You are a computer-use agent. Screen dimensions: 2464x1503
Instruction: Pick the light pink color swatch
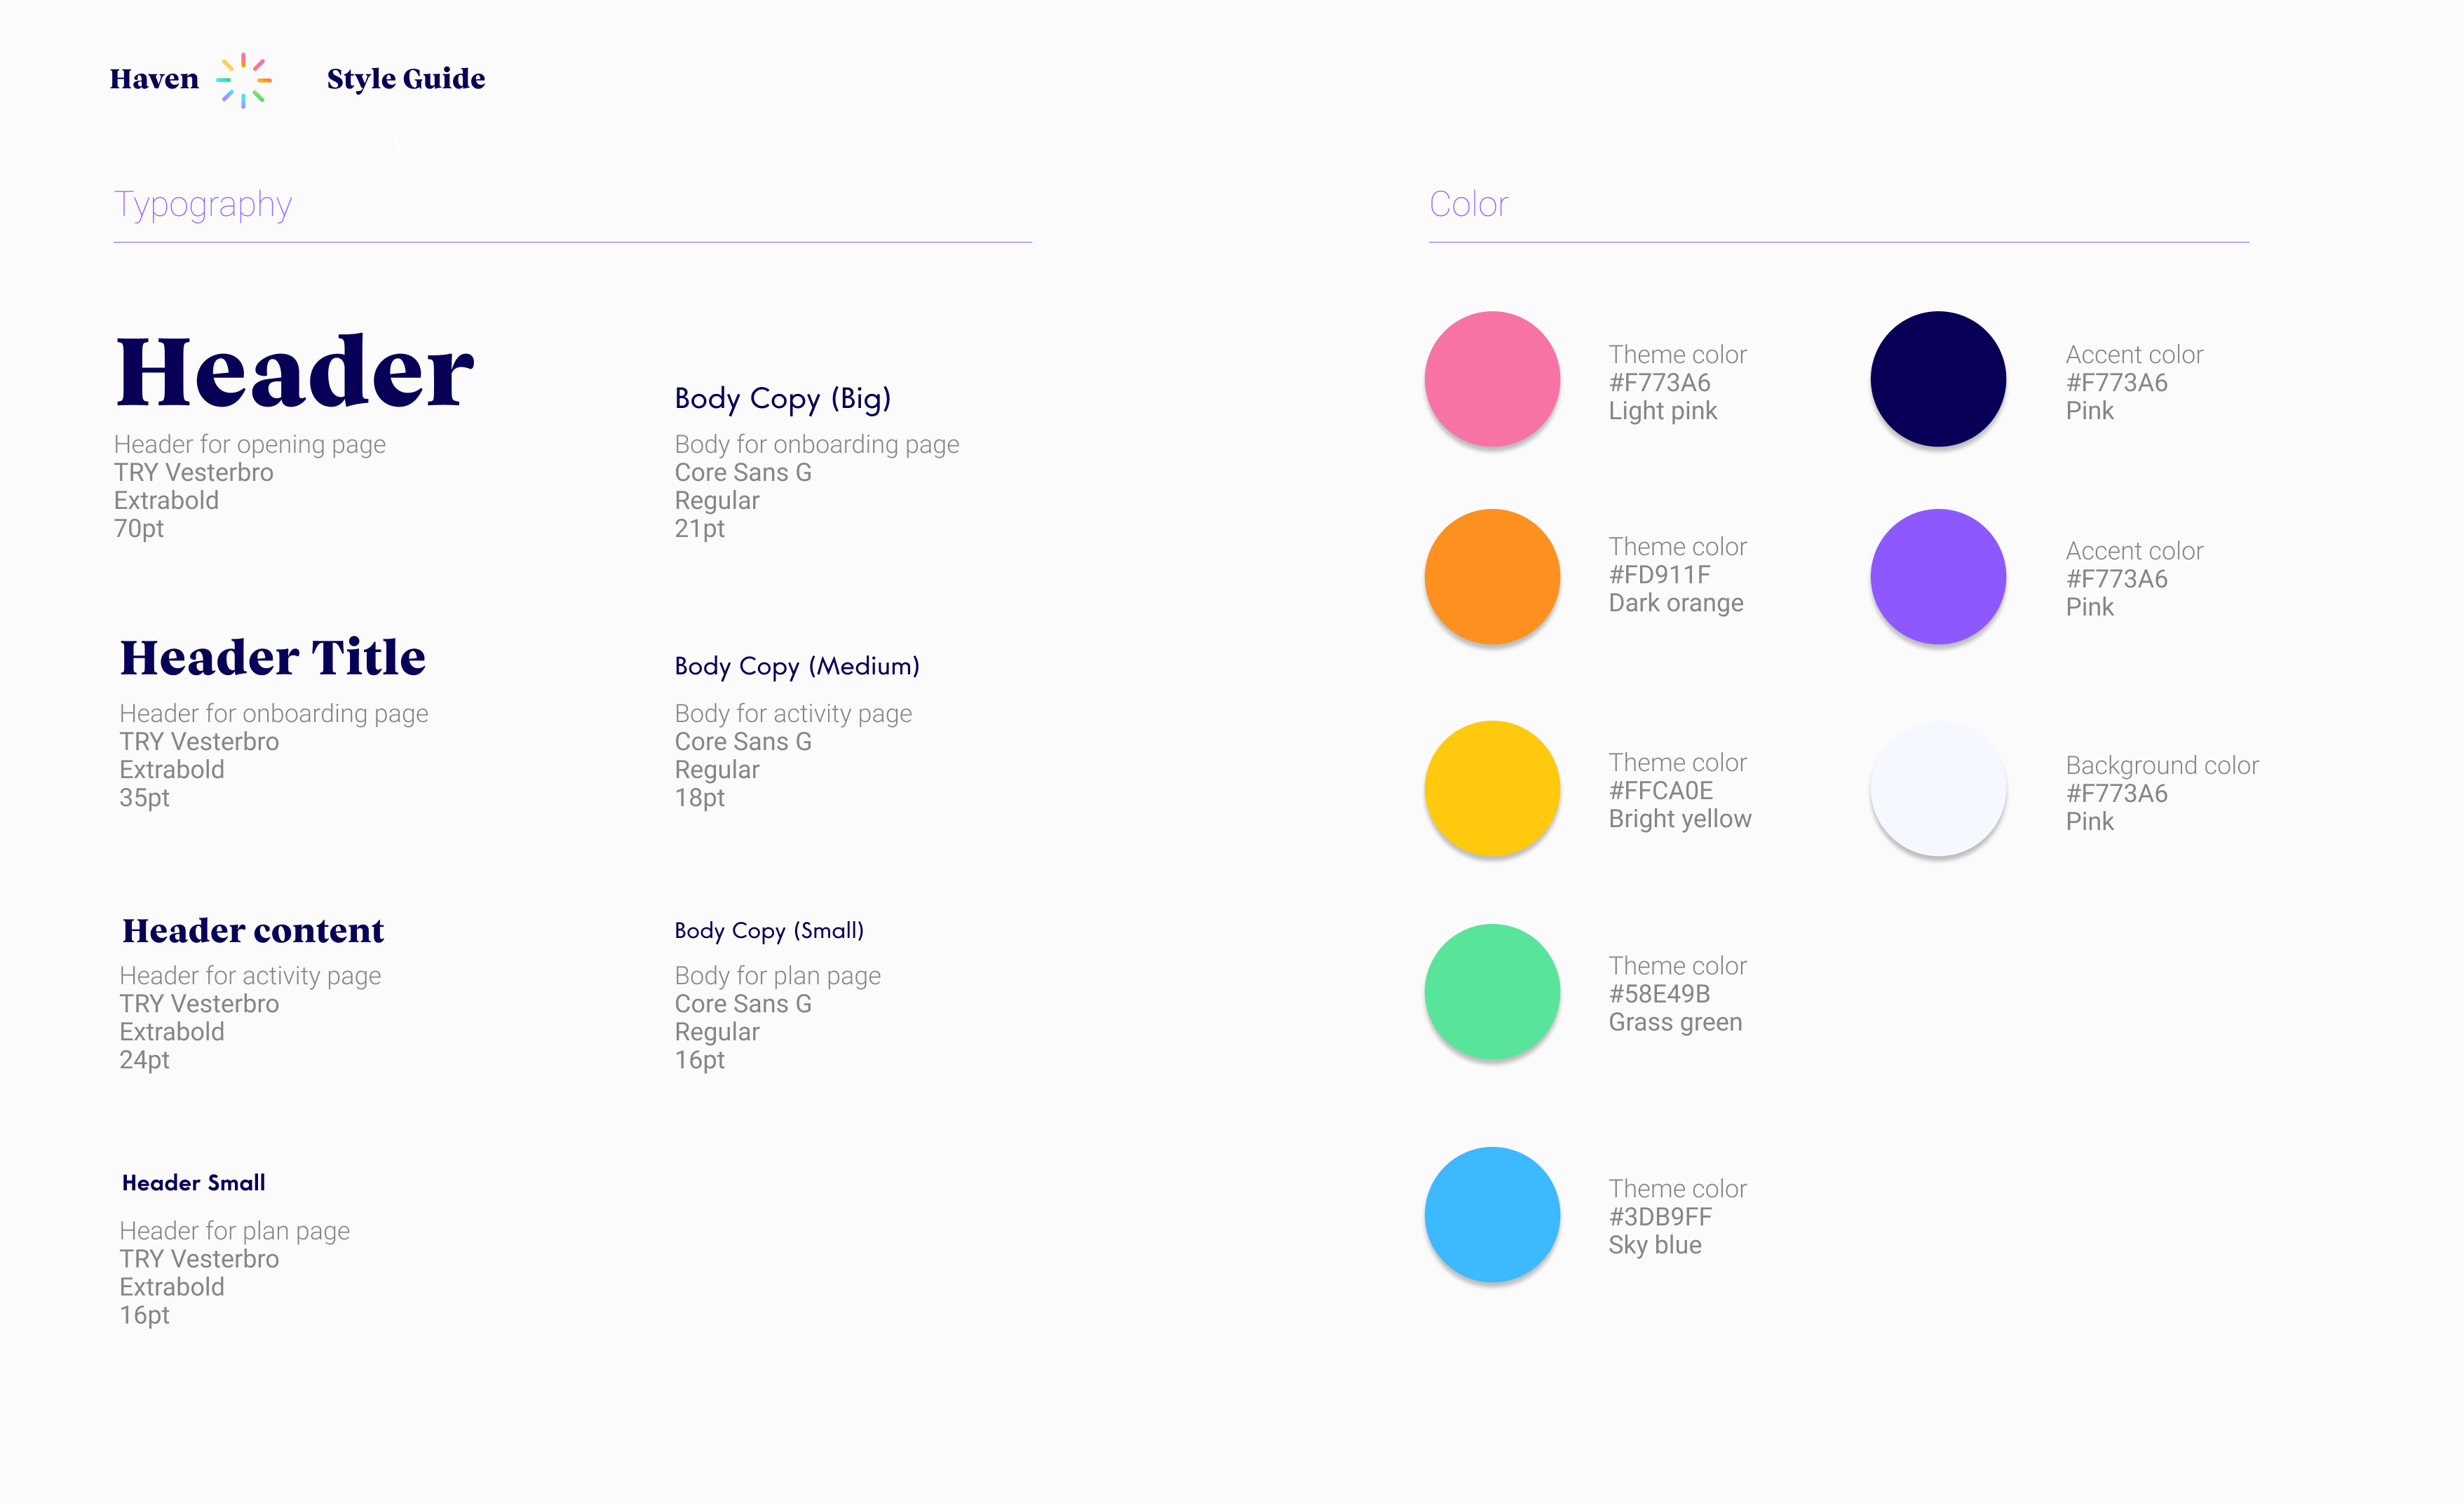[x=1492, y=379]
